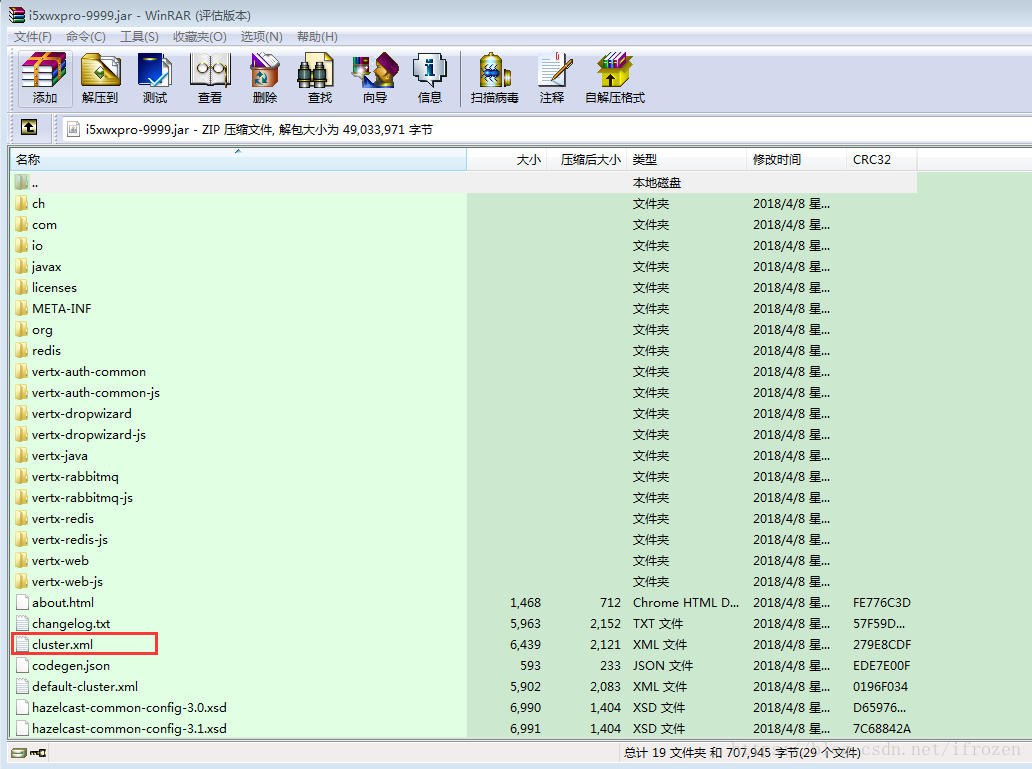Select the 'vertx-web' folder

point(52,561)
